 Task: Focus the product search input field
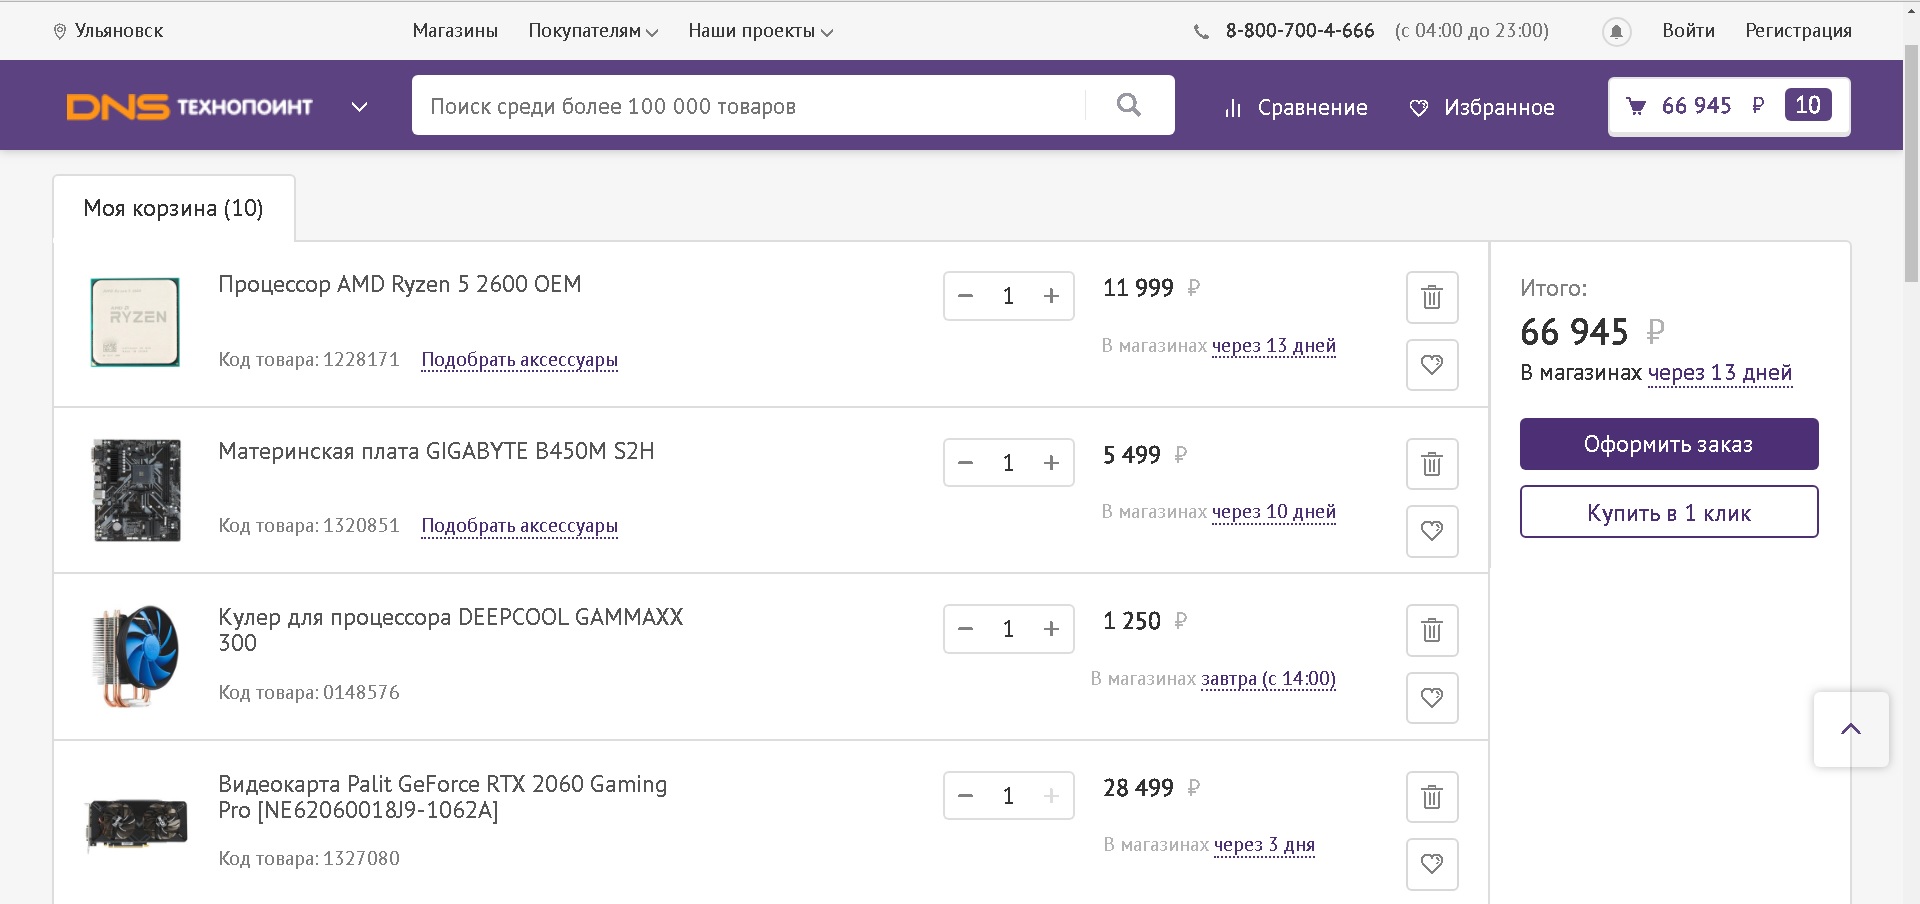point(750,106)
